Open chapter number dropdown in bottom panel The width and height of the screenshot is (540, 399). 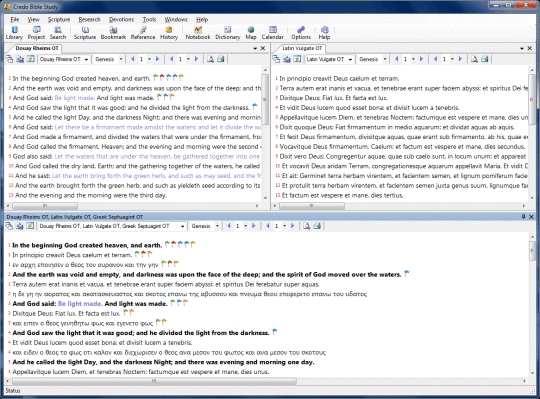(x=246, y=226)
